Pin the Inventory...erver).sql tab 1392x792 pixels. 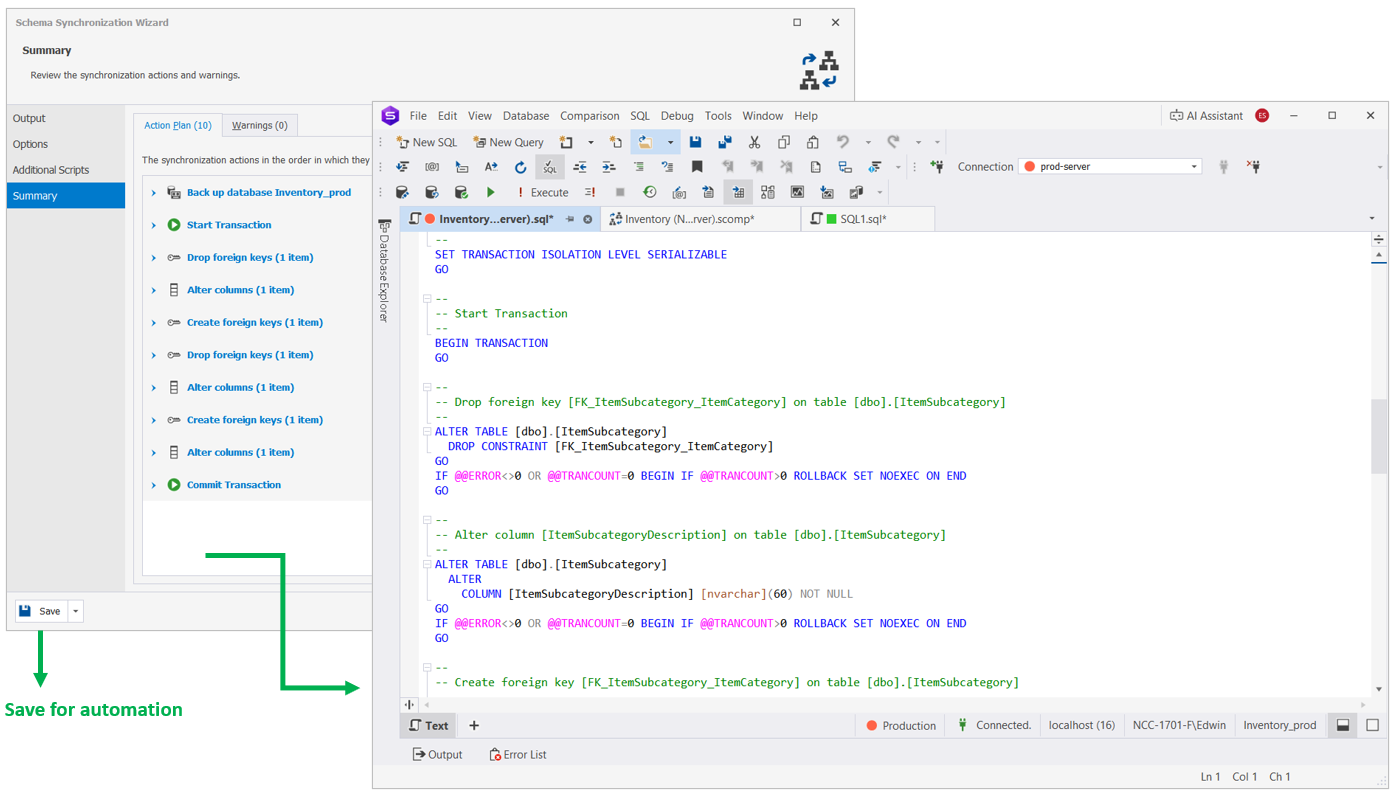coord(570,219)
